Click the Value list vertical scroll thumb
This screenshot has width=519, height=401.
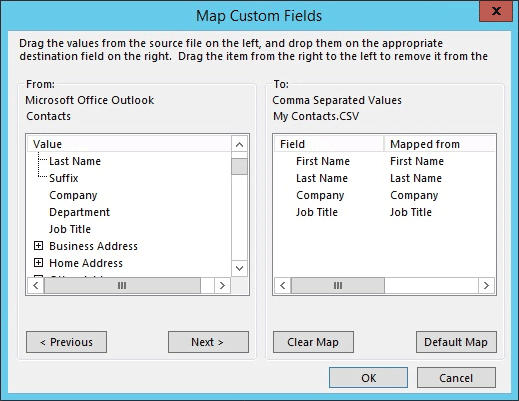(x=239, y=166)
